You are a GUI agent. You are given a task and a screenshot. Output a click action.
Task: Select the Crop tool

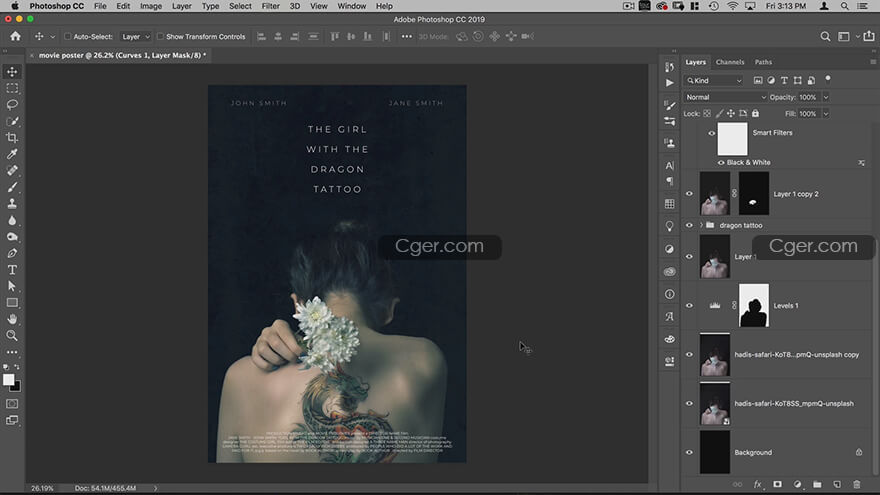tap(12, 138)
